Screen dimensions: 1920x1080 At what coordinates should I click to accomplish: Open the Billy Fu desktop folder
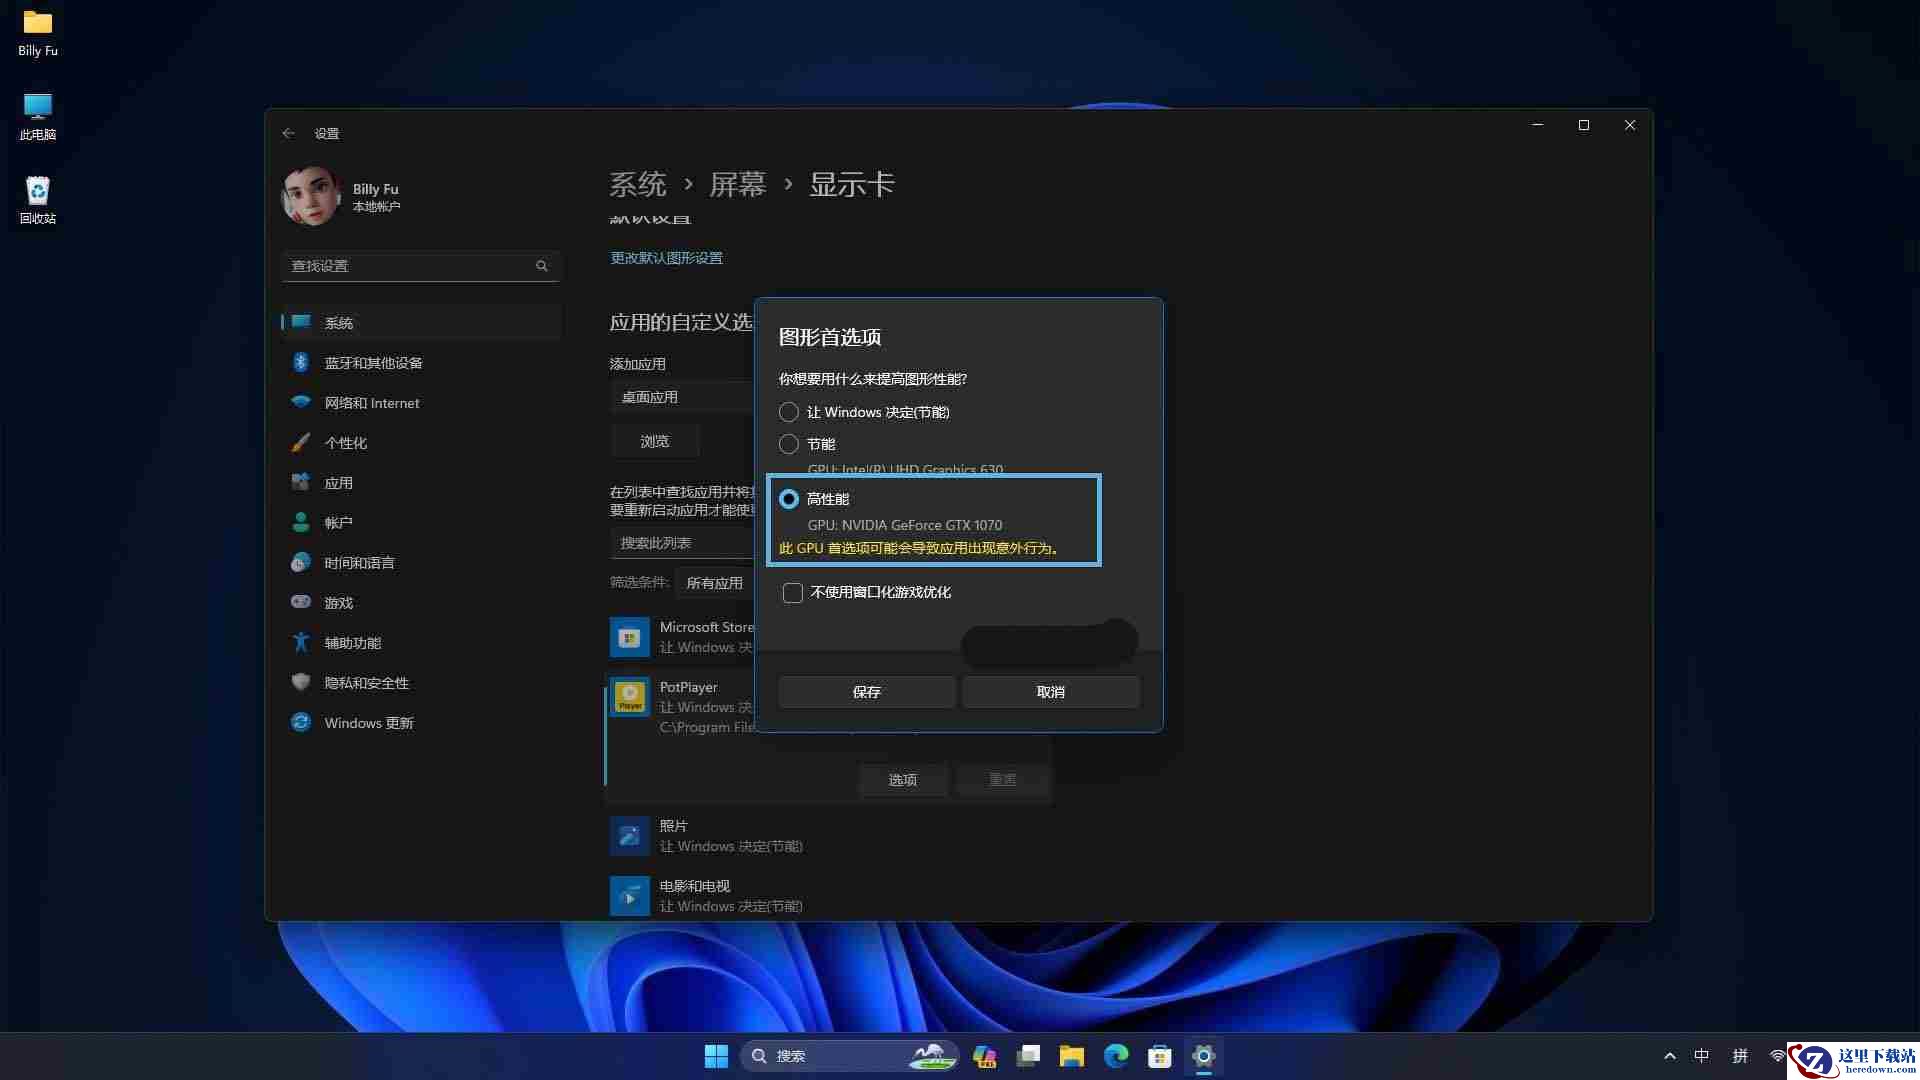click(38, 33)
